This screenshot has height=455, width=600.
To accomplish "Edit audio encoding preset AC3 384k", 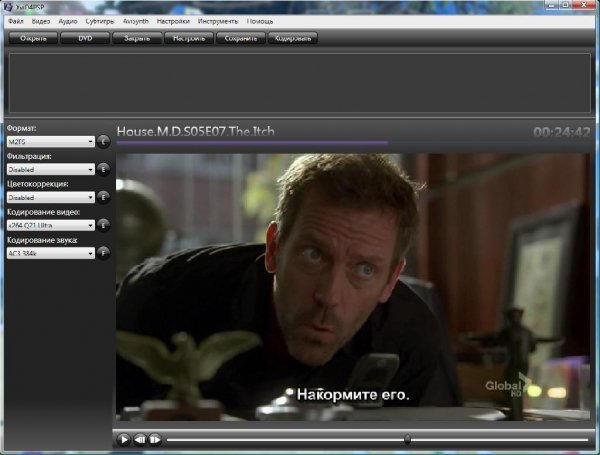I will pyautogui.click(x=103, y=253).
